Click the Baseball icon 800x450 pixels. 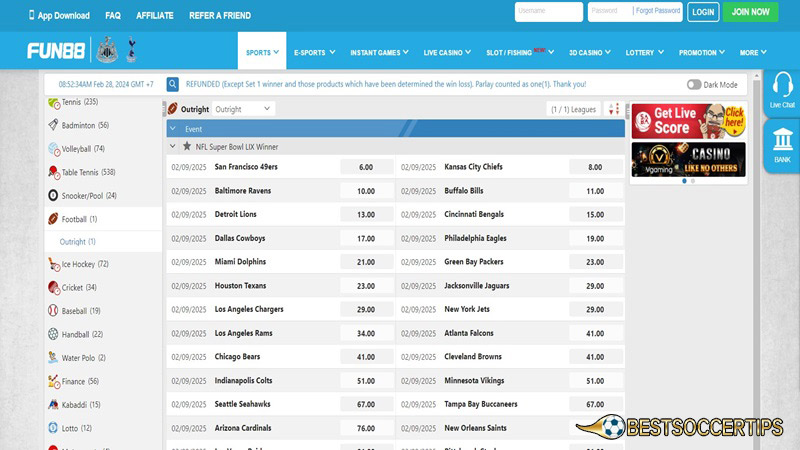pyautogui.click(x=53, y=311)
